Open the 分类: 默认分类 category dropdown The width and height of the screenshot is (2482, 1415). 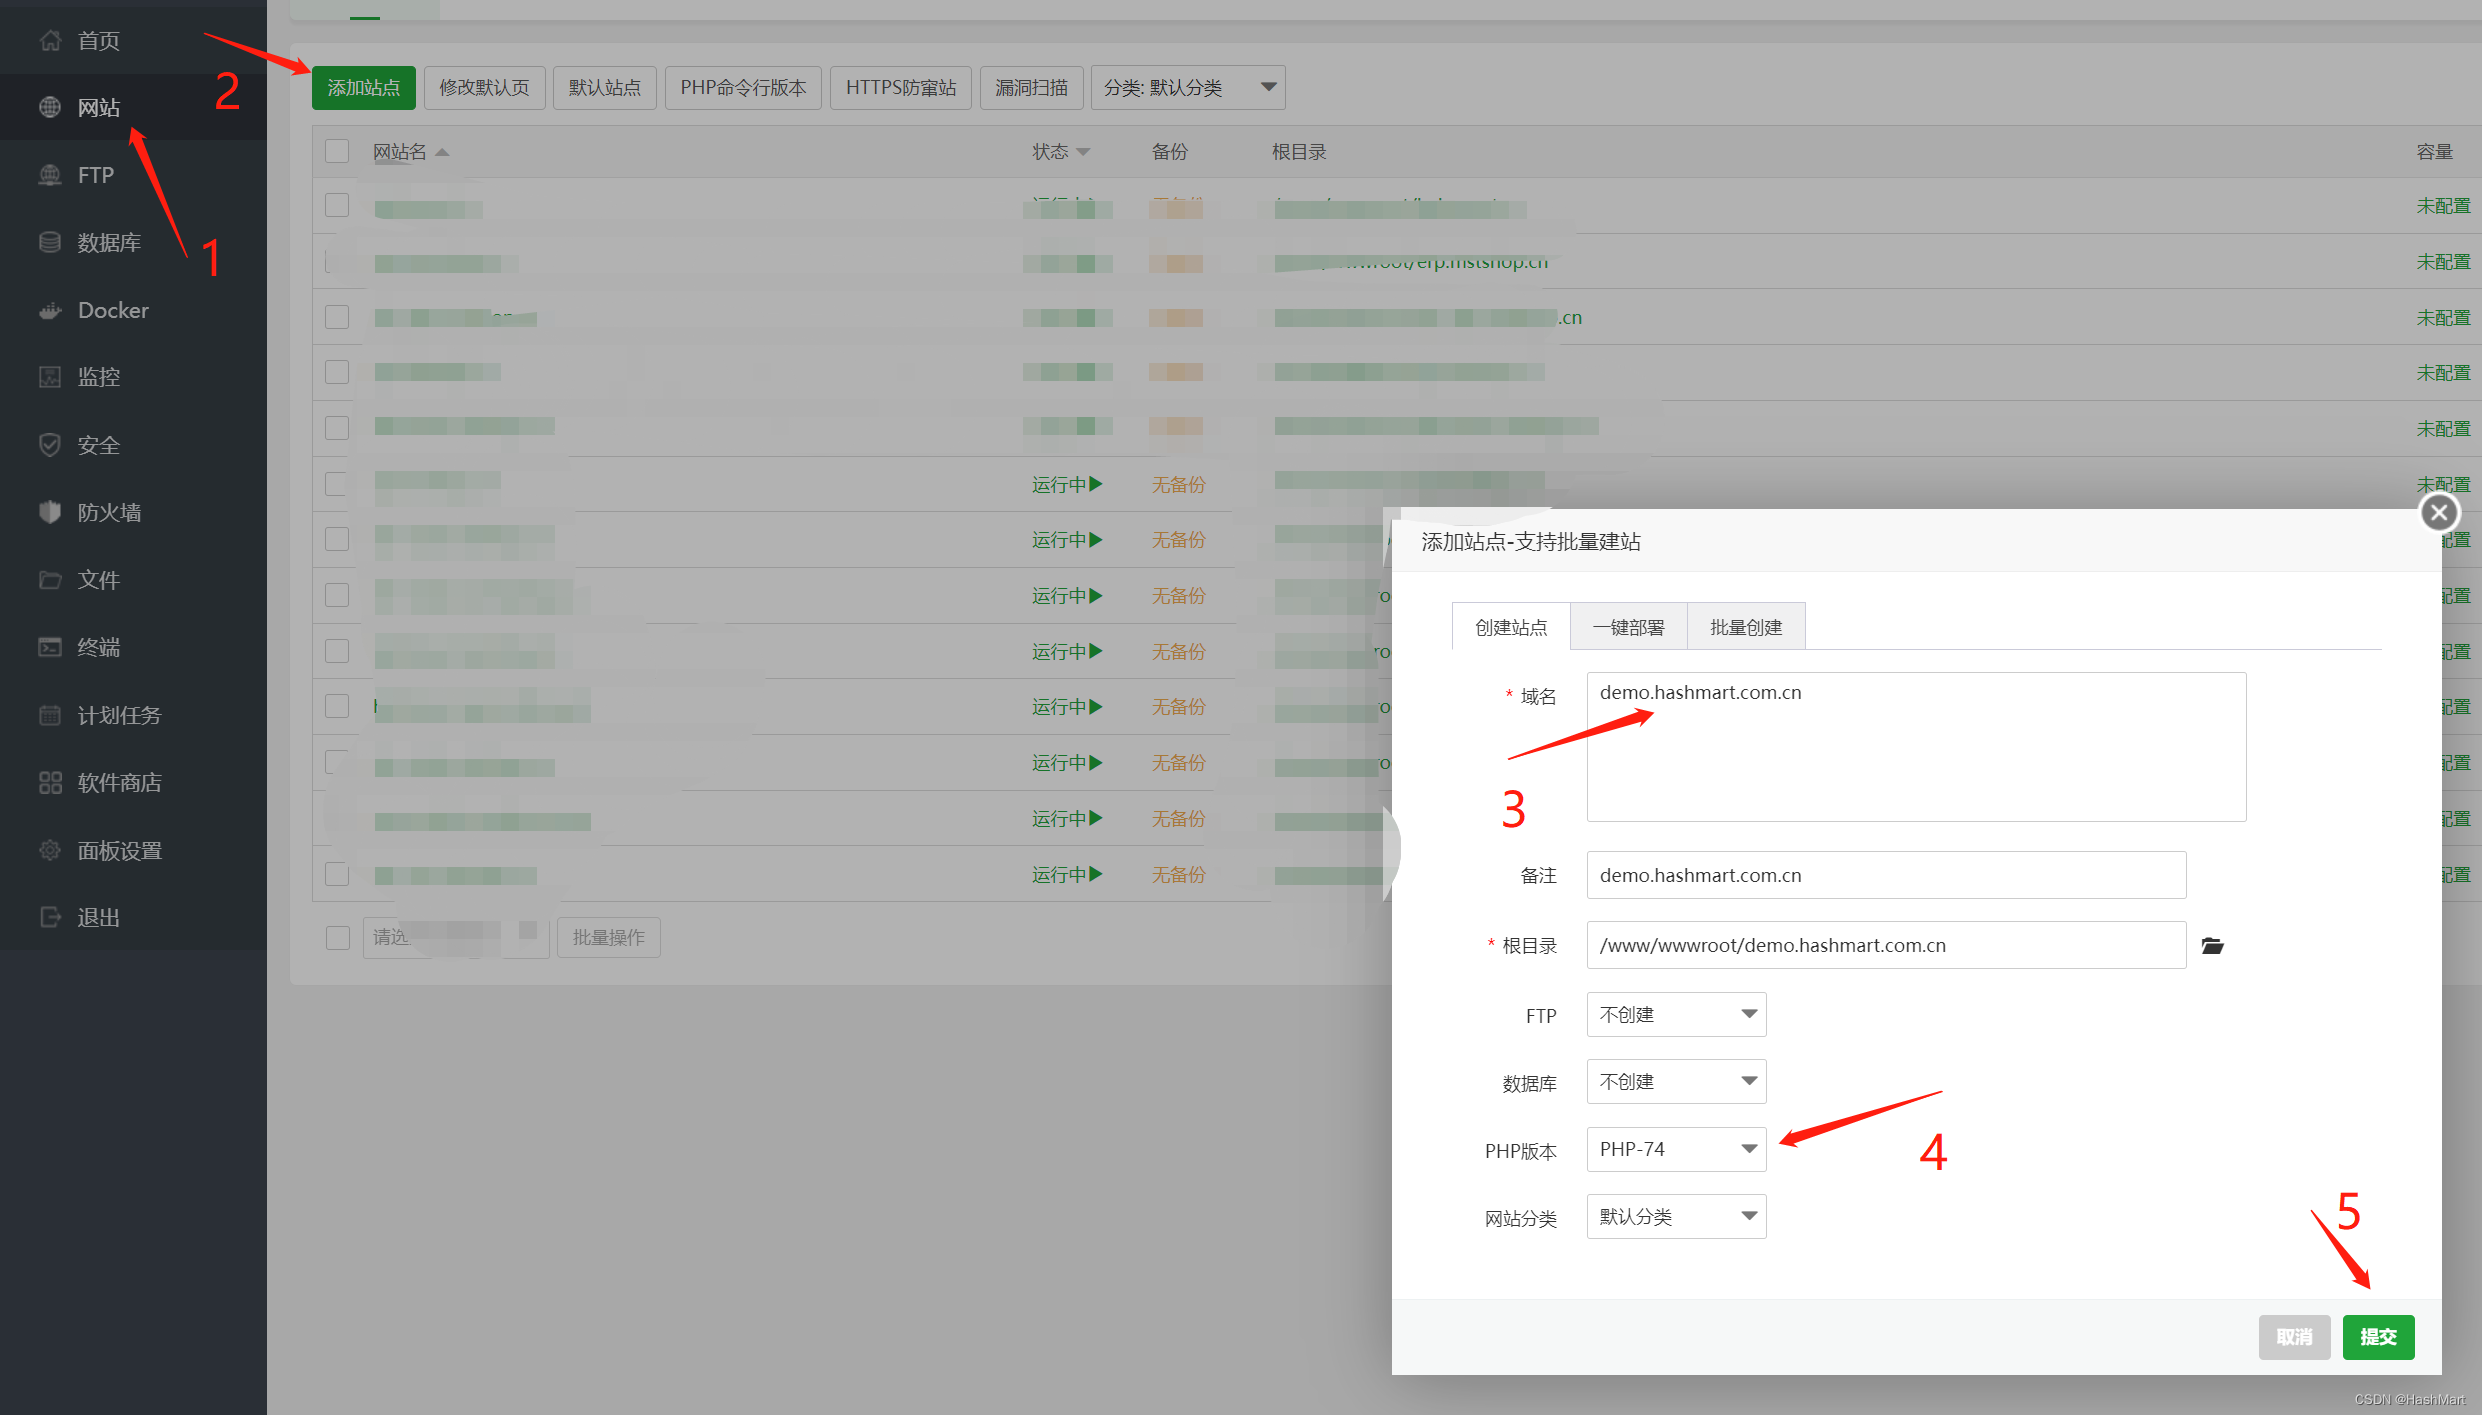[x=1187, y=88]
